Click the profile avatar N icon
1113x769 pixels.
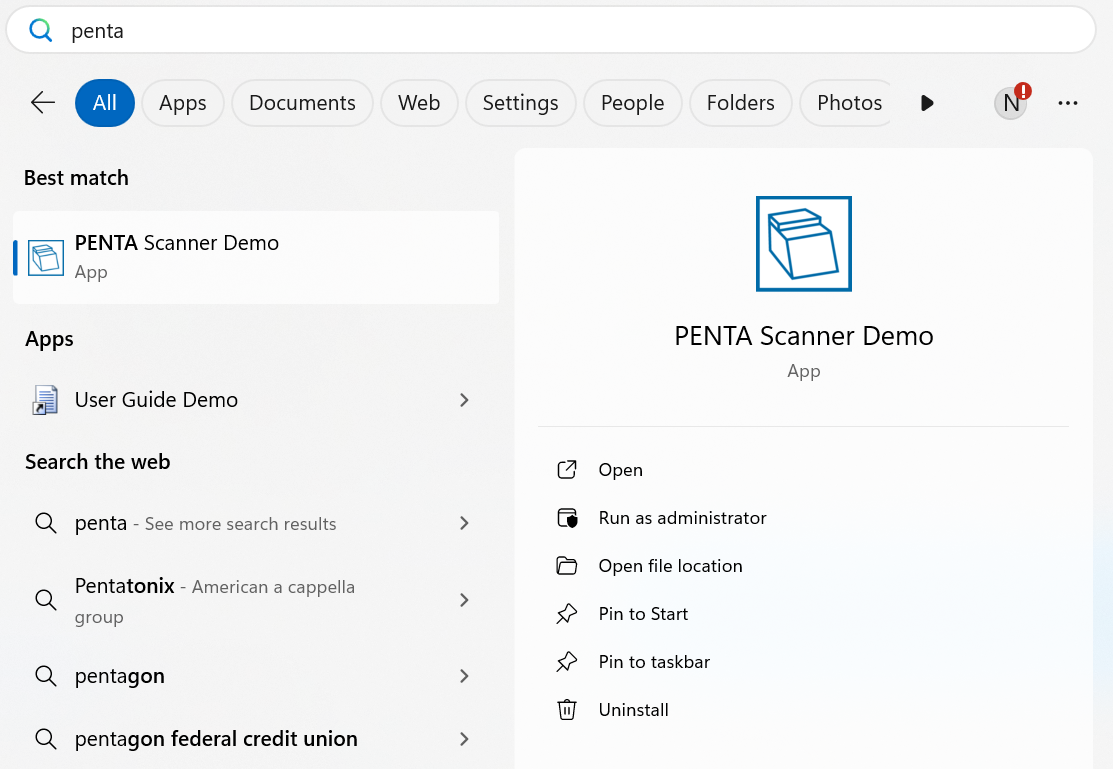1011,102
